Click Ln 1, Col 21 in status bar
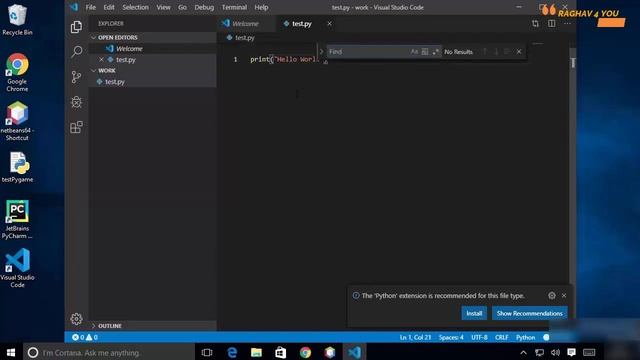This screenshot has width=640, height=360. [415, 338]
